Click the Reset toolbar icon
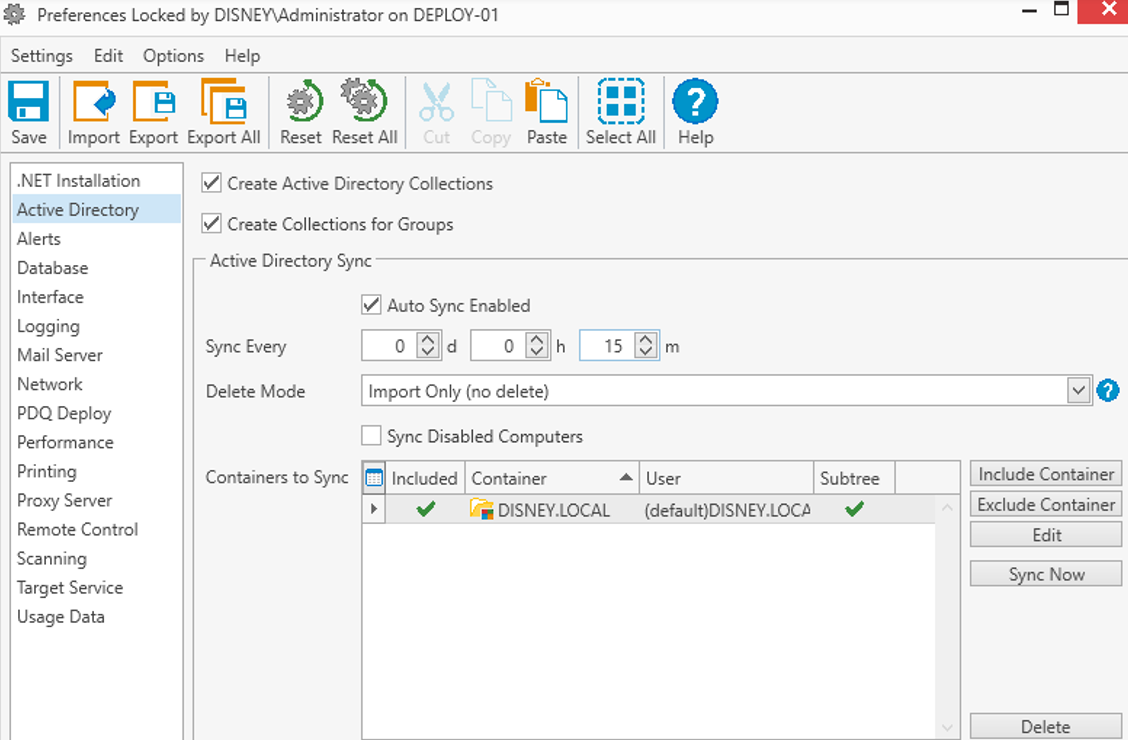1128x740 pixels. (304, 101)
